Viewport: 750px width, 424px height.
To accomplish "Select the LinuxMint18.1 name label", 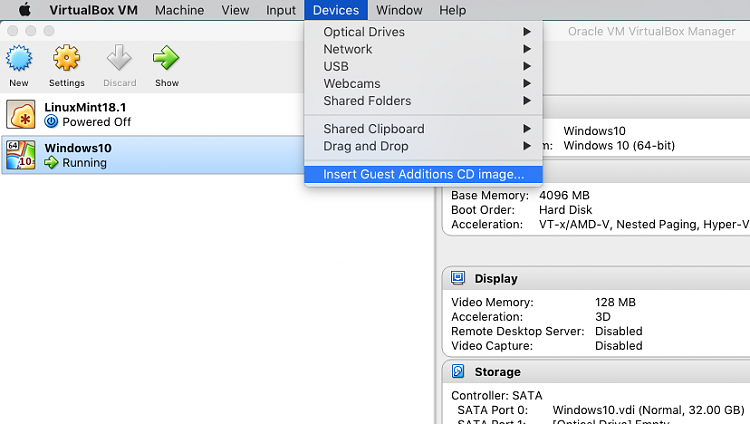I will tap(85, 107).
